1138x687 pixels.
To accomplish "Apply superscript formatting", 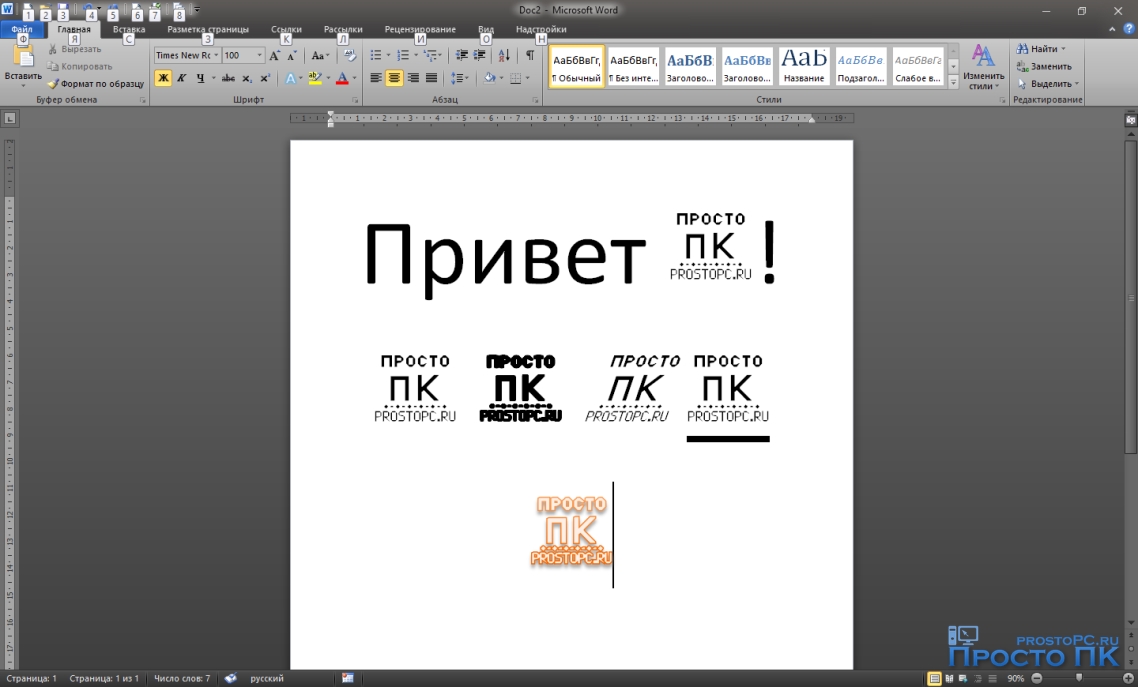I will 265,78.
